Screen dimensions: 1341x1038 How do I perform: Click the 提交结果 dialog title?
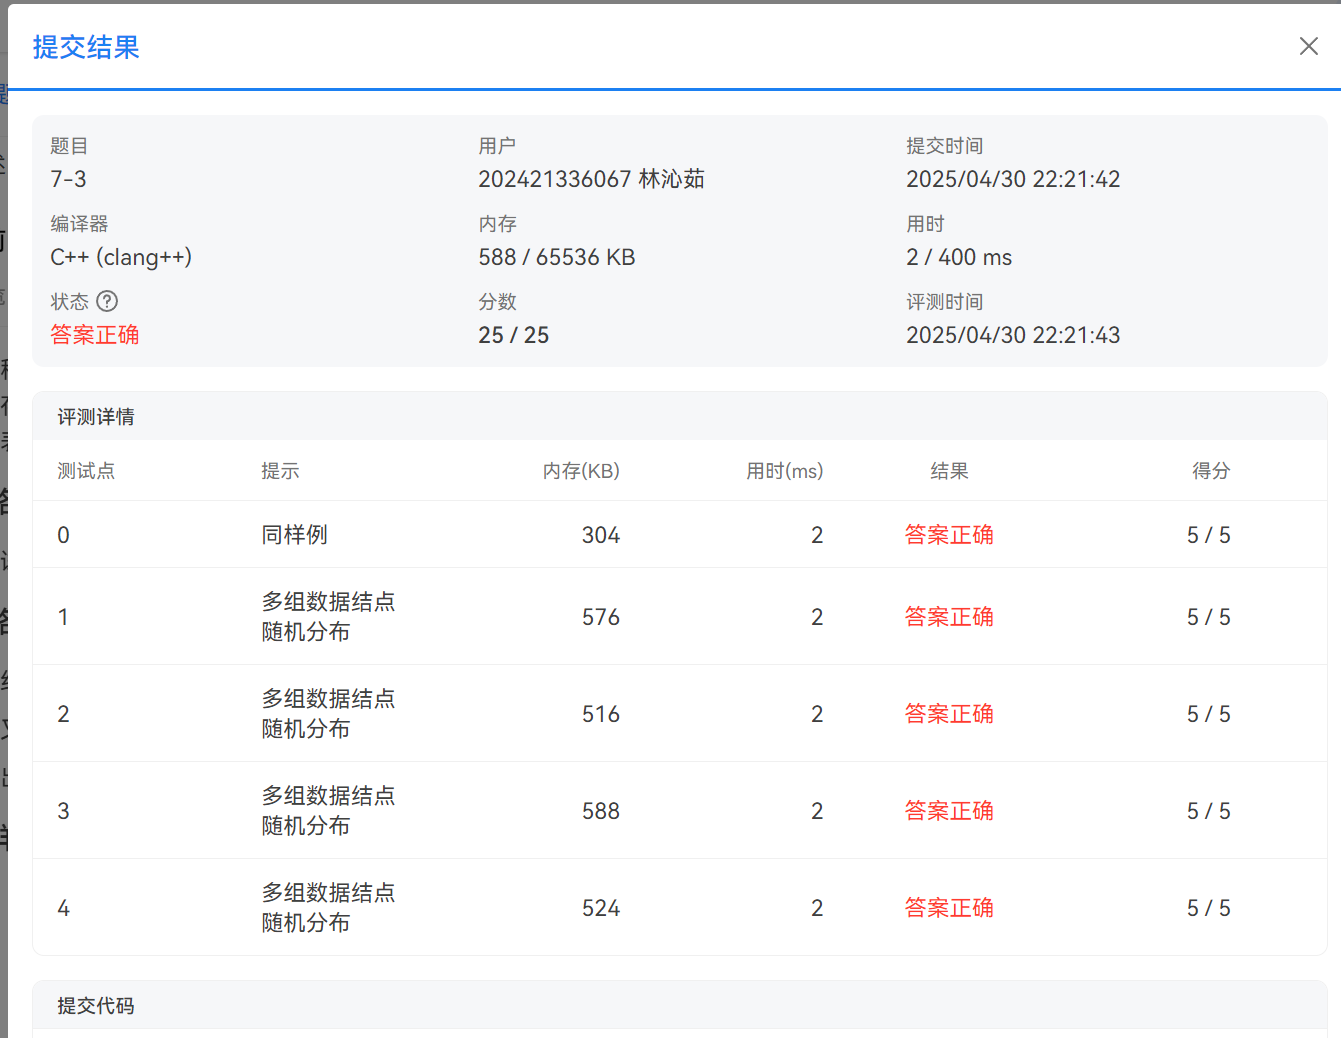pyautogui.click(x=86, y=47)
